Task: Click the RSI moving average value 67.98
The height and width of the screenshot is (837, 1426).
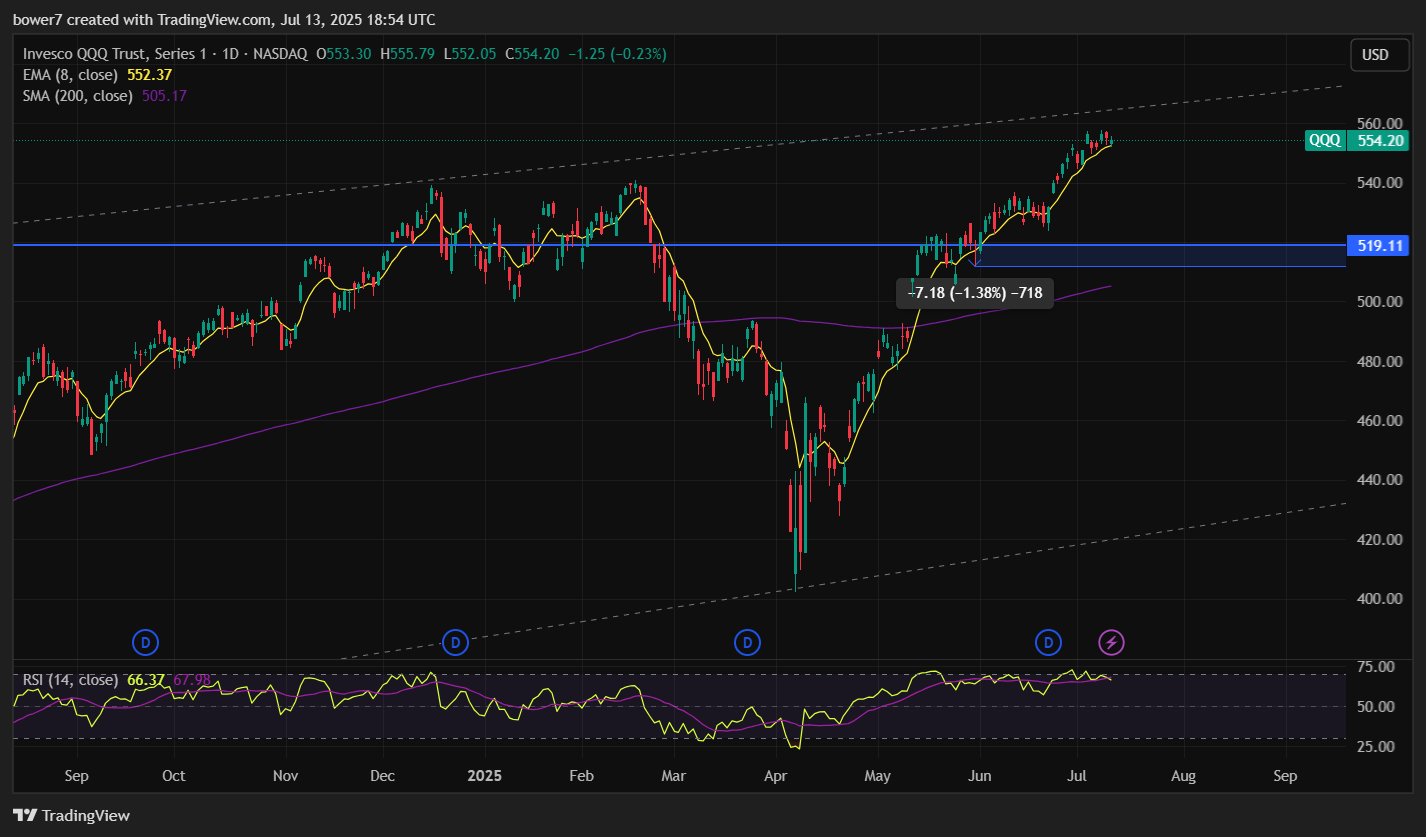Action: coord(192,680)
